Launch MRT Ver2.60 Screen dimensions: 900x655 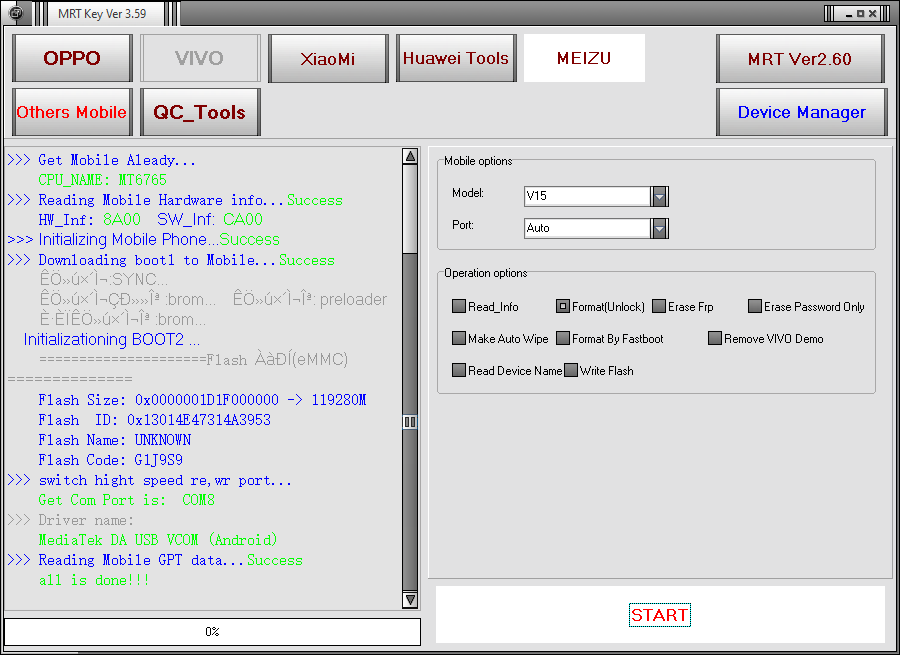(800, 59)
